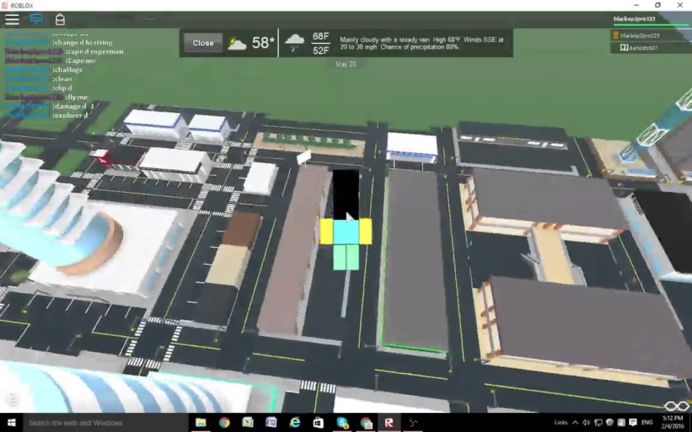Open Skype from the taskbar
The image size is (692, 432).
(x=342, y=423)
